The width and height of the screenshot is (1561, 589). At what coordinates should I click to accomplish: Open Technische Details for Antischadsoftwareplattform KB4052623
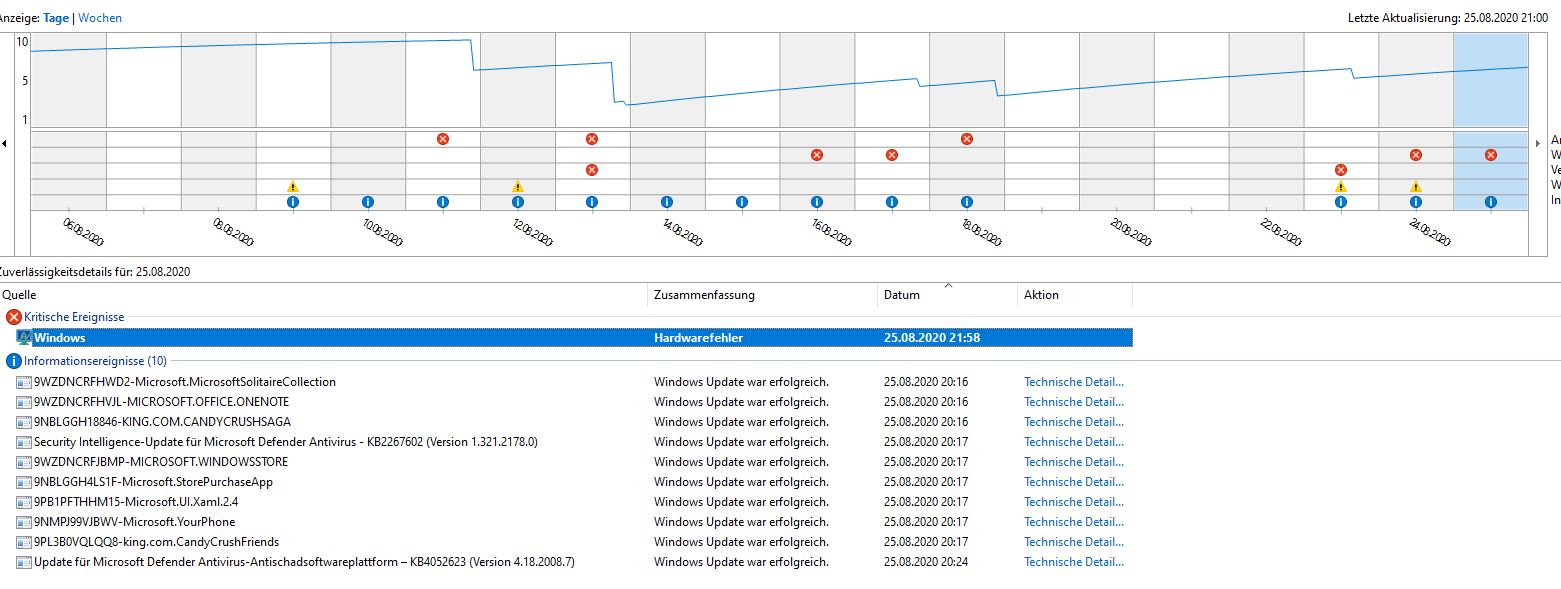(1074, 562)
